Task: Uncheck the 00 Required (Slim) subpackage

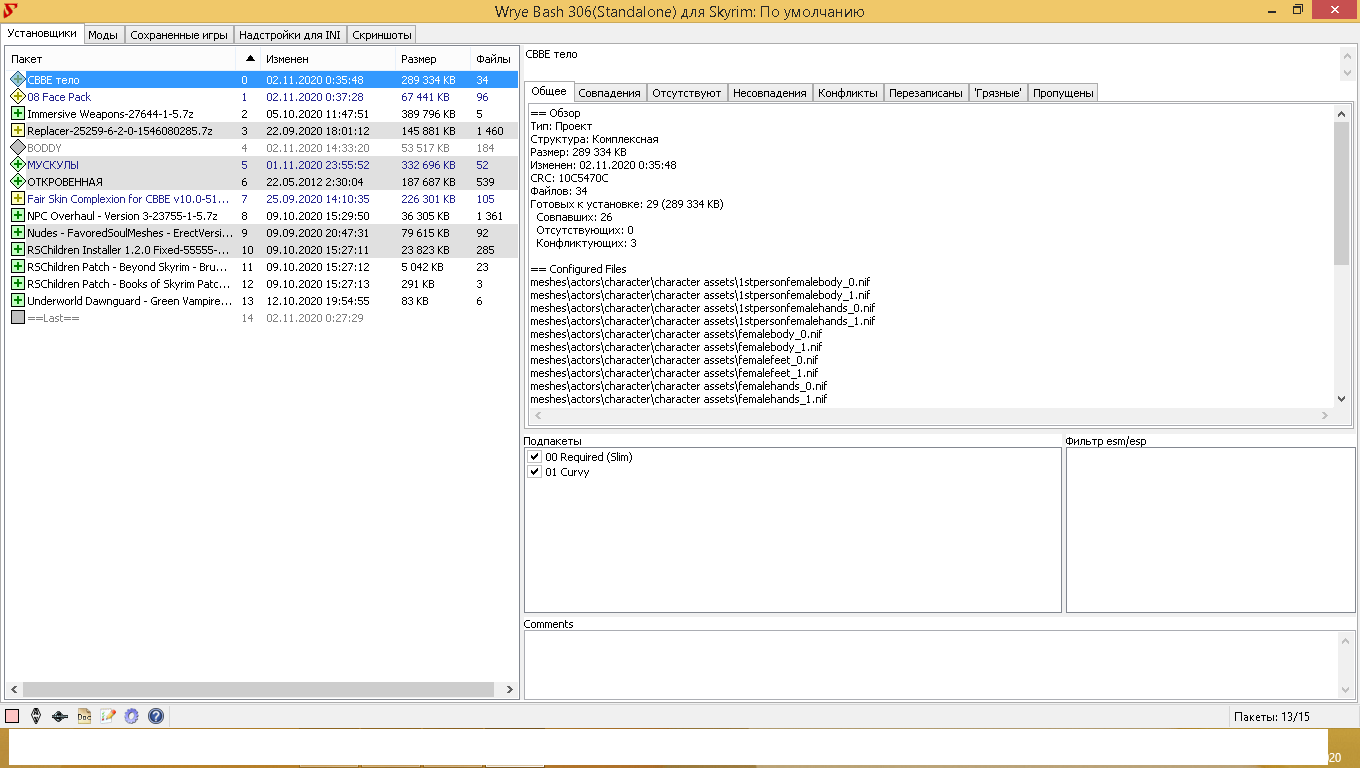Action: tap(534, 457)
